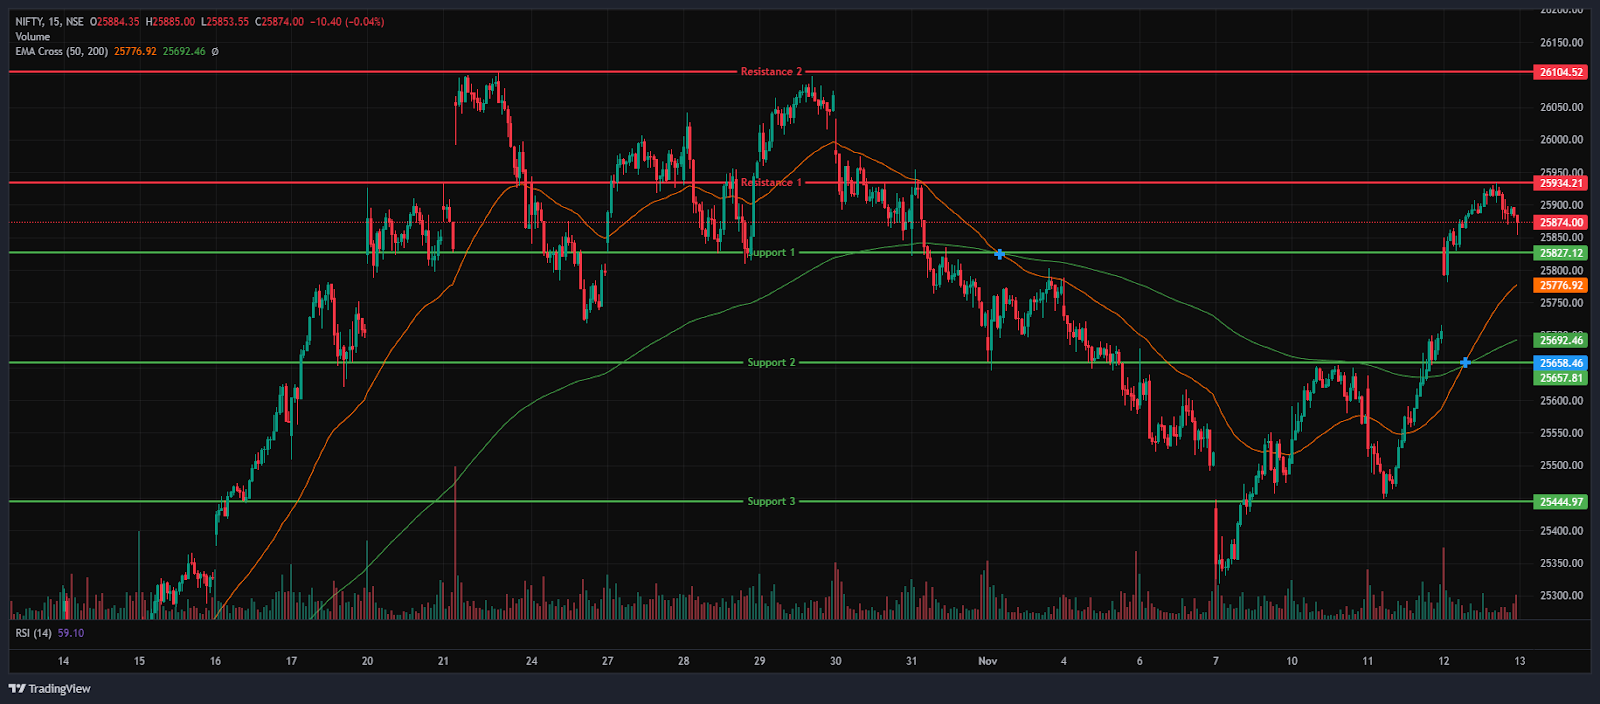1600x704 pixels.
Task: Click the ø symbol beside EMA Cross values
Action: [x=215, y=51]
